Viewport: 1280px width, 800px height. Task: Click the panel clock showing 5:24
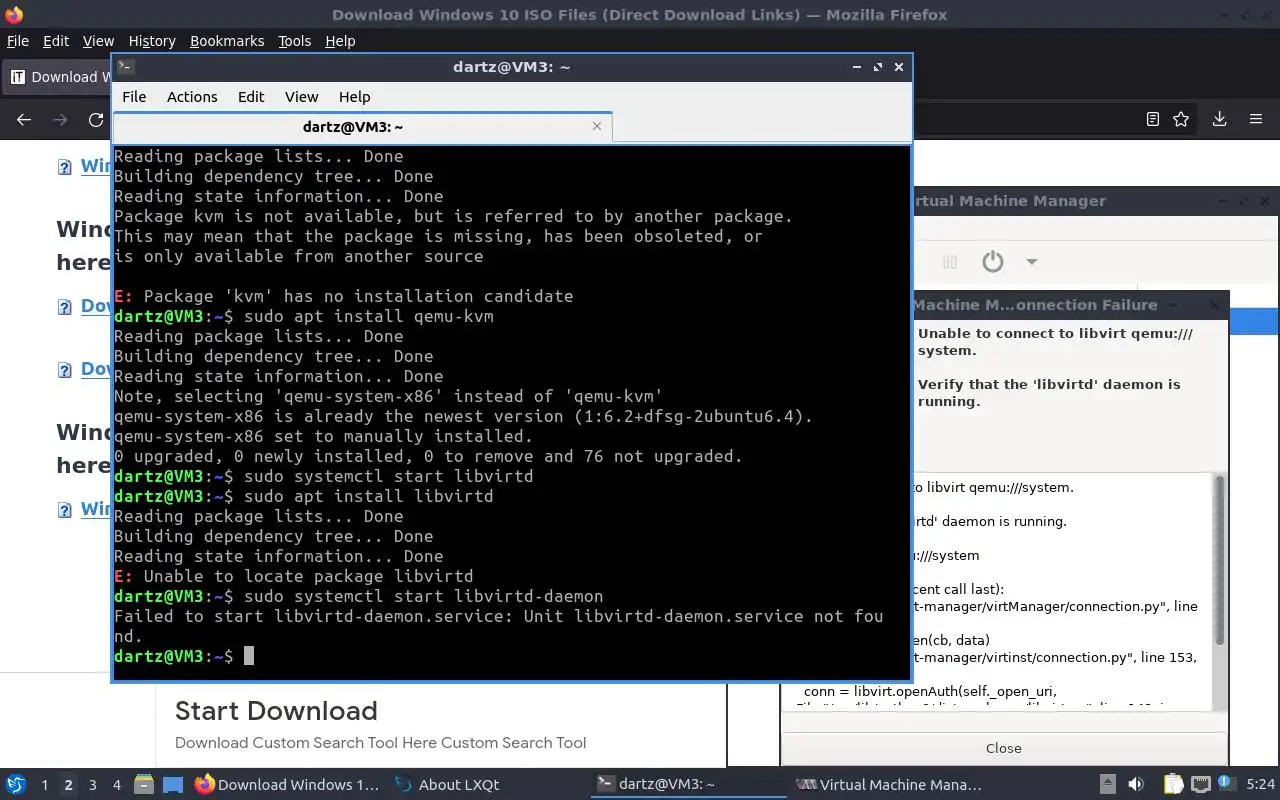(1260, 785)
